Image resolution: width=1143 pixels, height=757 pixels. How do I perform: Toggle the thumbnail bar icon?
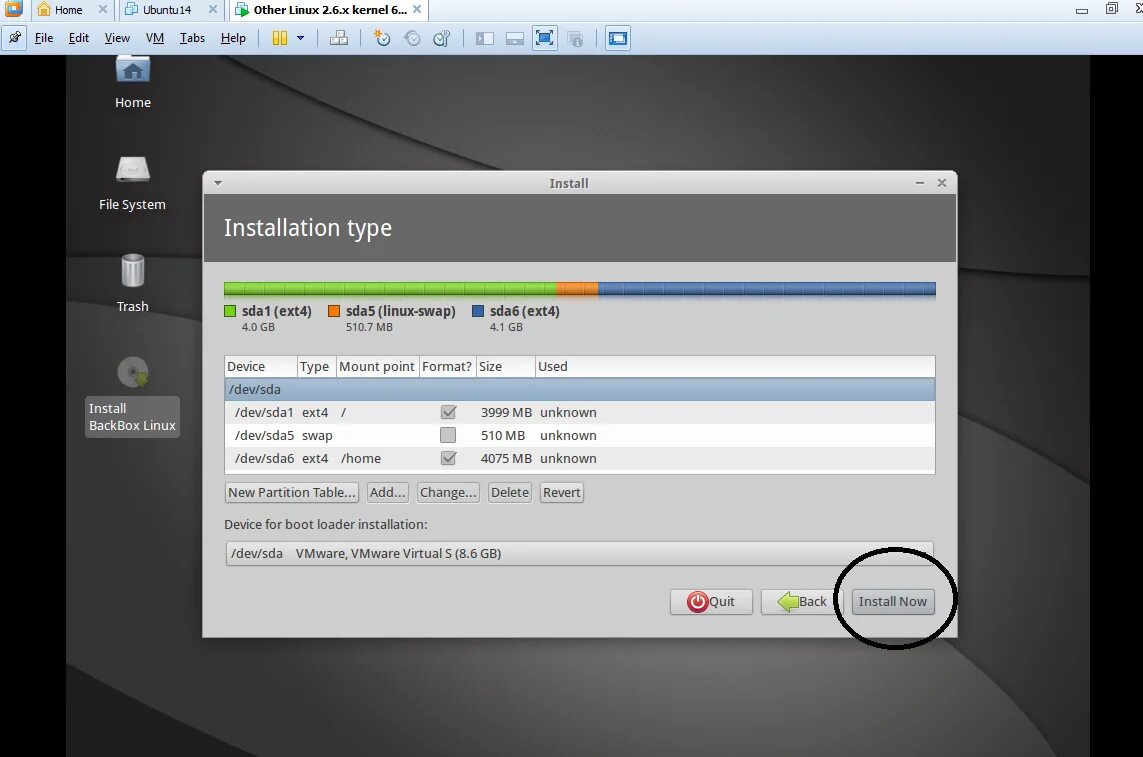(x=515, y=38)
